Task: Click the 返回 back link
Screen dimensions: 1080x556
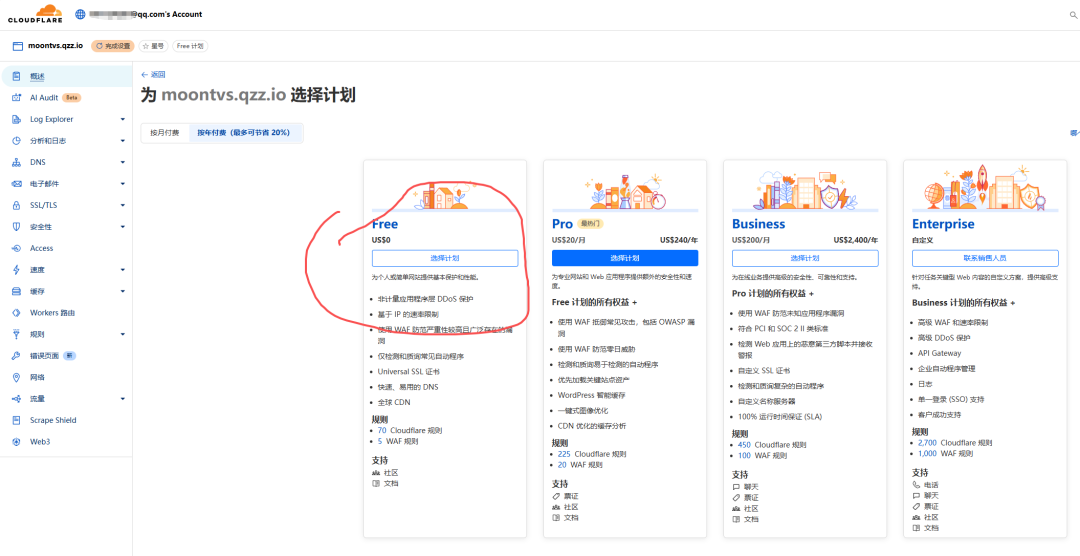Action: pos(153,74)
